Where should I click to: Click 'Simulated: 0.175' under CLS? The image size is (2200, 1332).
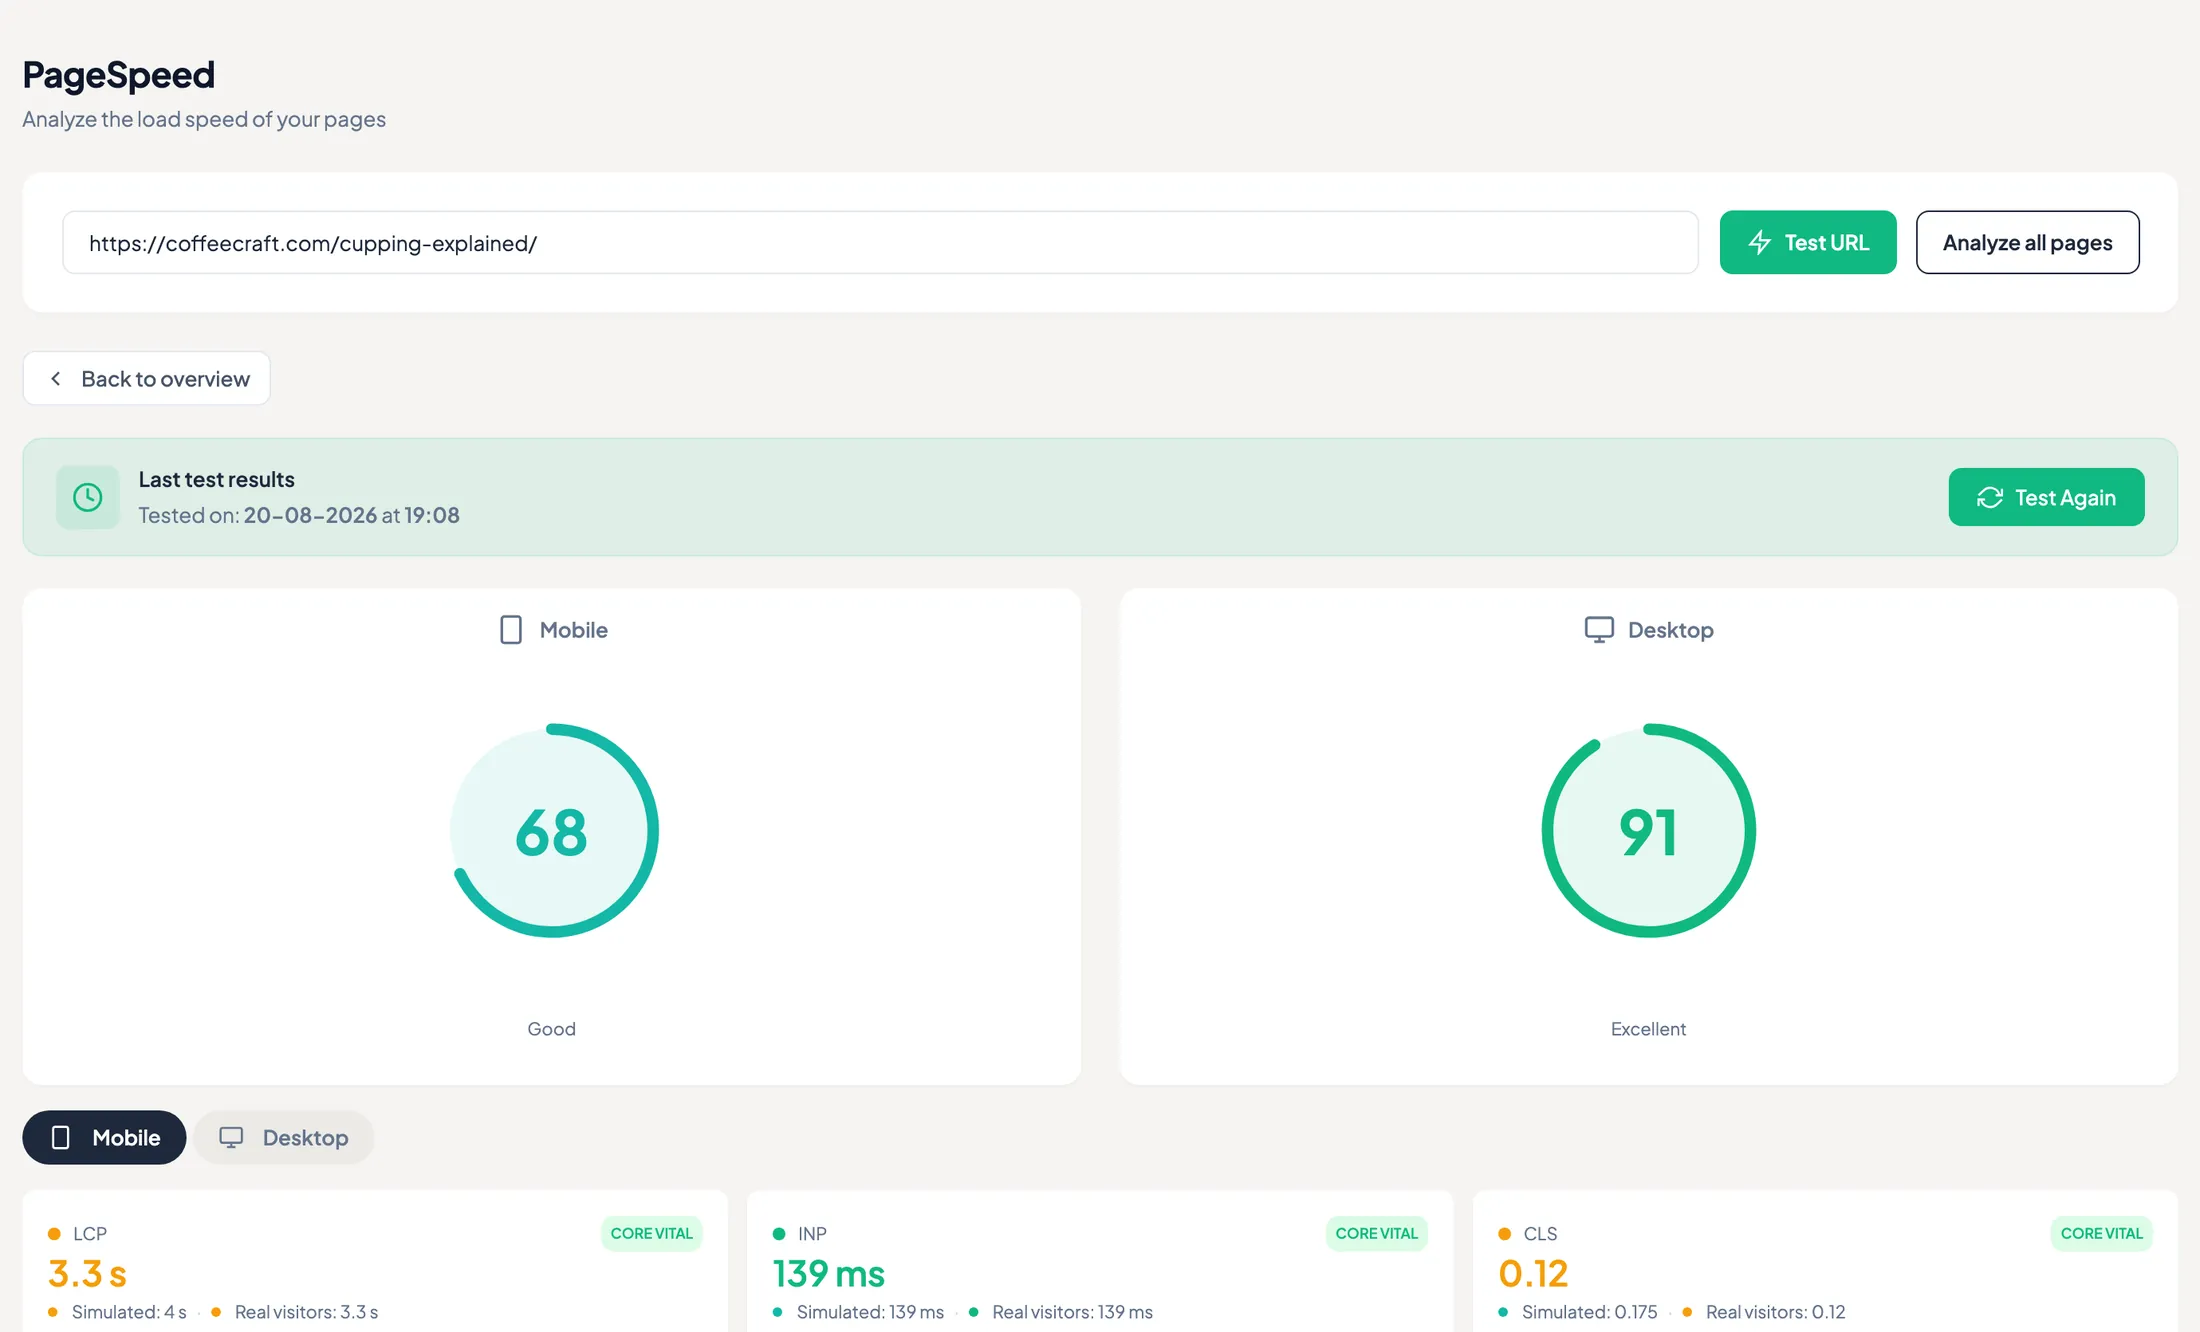click(1589, 1311)
